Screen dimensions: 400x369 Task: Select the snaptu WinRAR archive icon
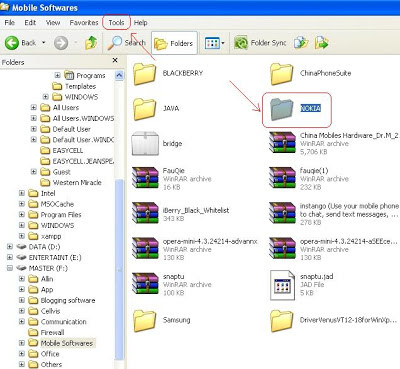[x=145, y=284]
